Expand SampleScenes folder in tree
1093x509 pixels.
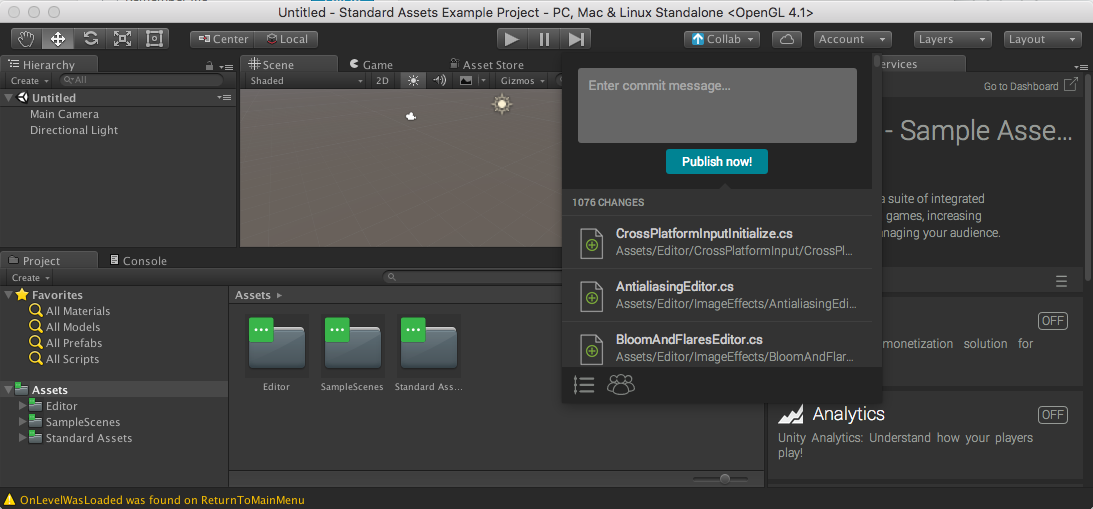(23, 422)
